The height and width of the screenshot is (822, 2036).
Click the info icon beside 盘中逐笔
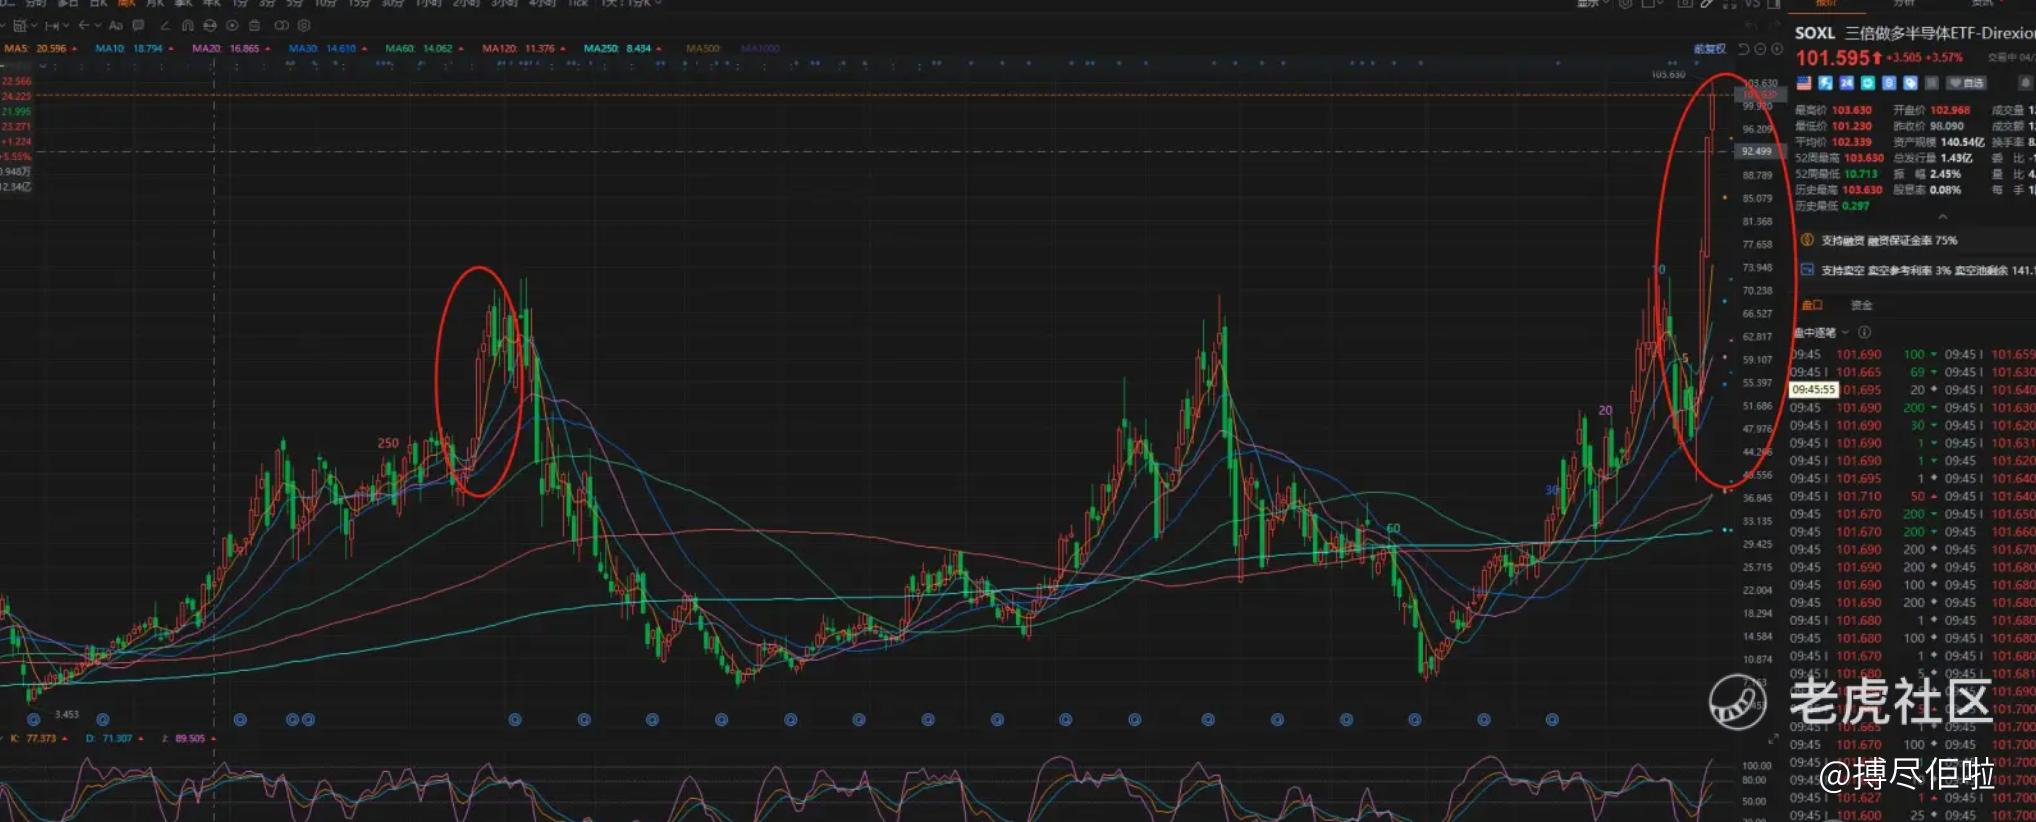(1864, 332)
